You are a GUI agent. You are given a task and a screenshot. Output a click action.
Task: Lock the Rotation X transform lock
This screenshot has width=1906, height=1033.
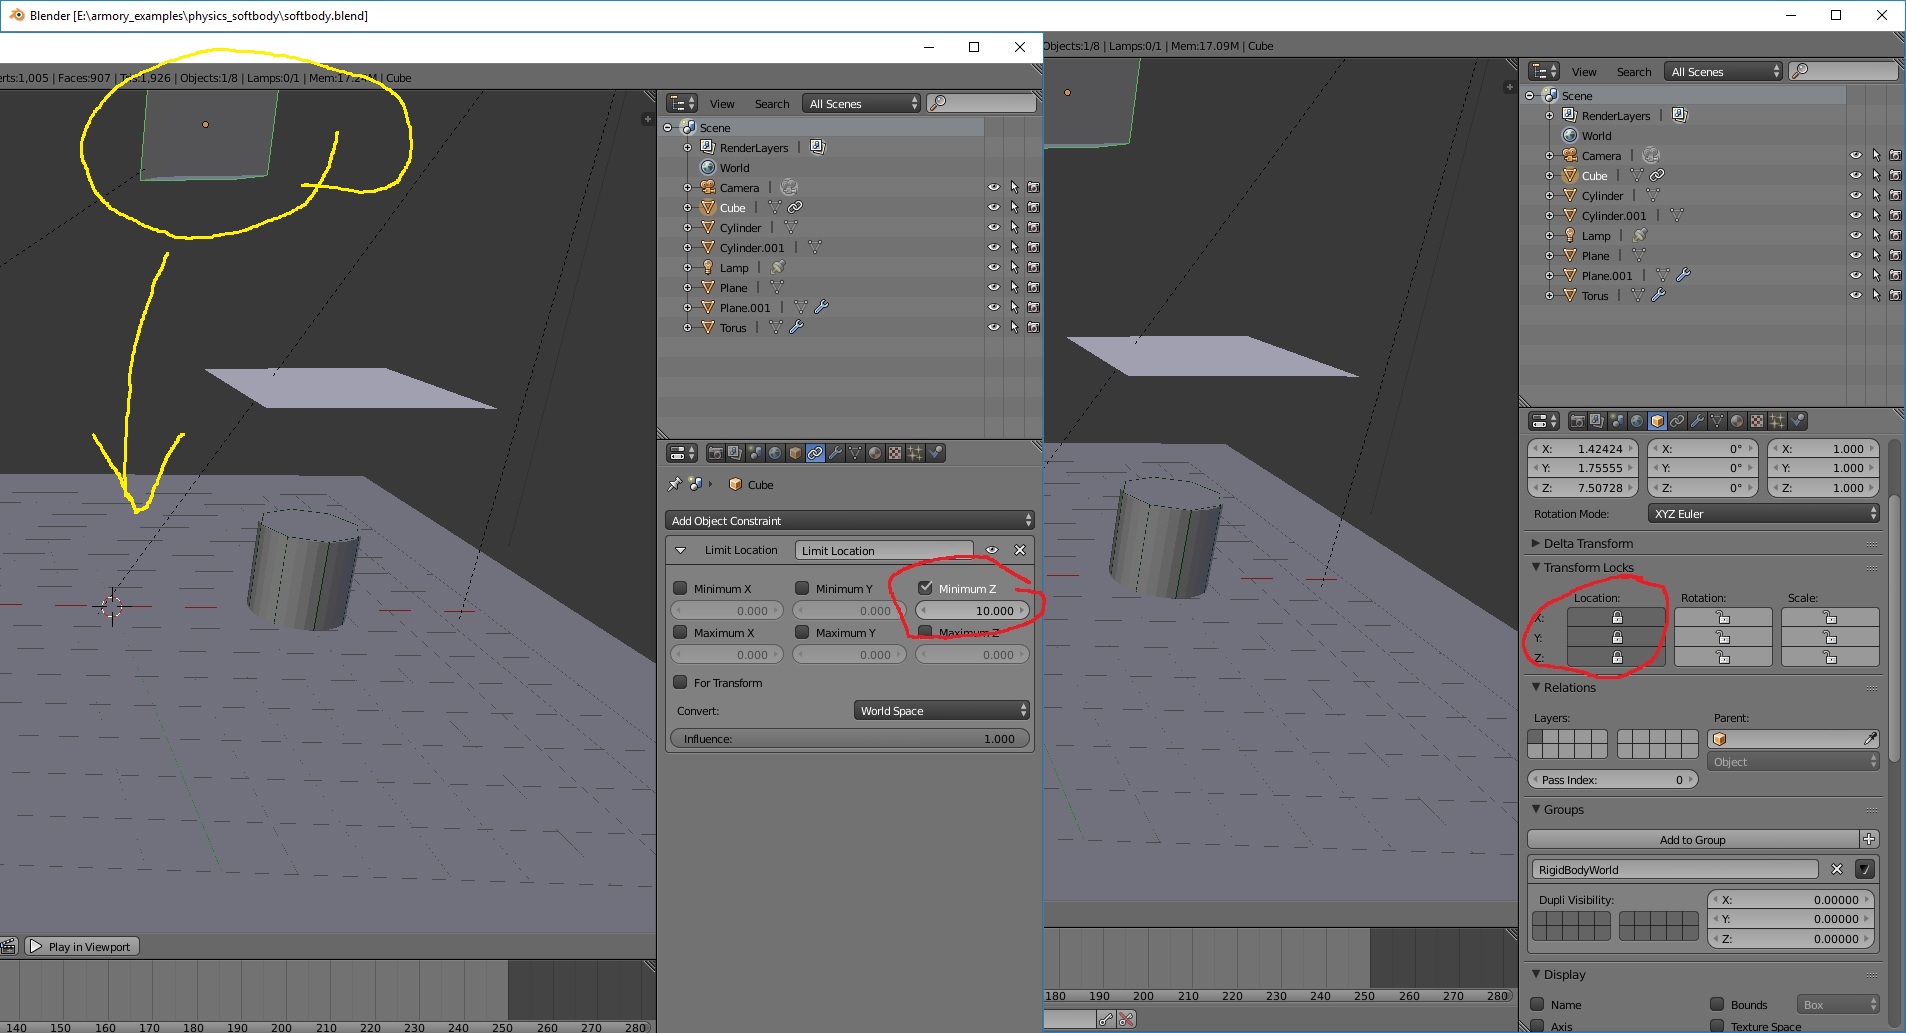coord(1724,617)
